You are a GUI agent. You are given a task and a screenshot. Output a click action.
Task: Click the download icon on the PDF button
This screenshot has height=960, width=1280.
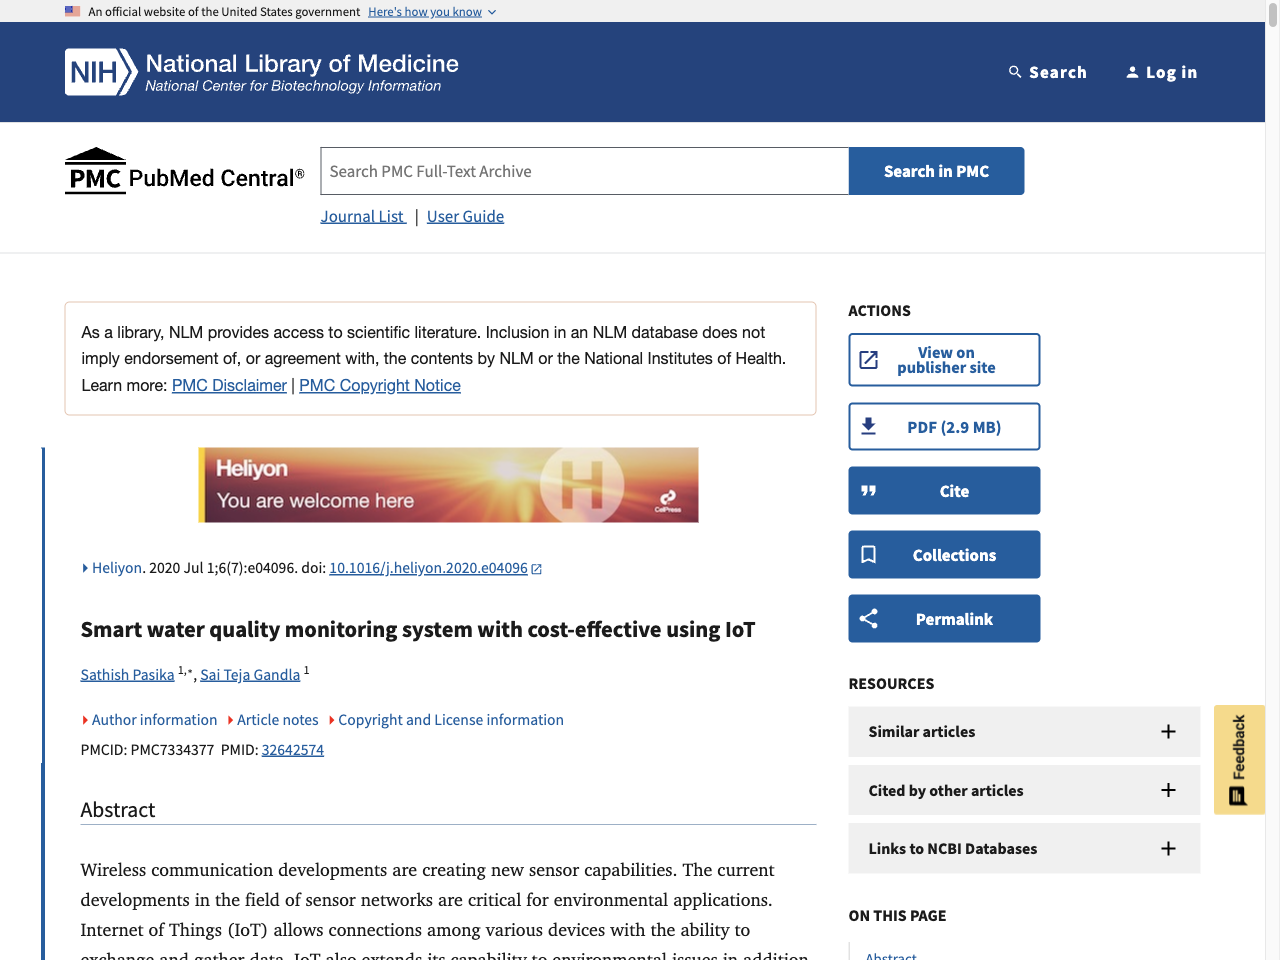(869, 426)
